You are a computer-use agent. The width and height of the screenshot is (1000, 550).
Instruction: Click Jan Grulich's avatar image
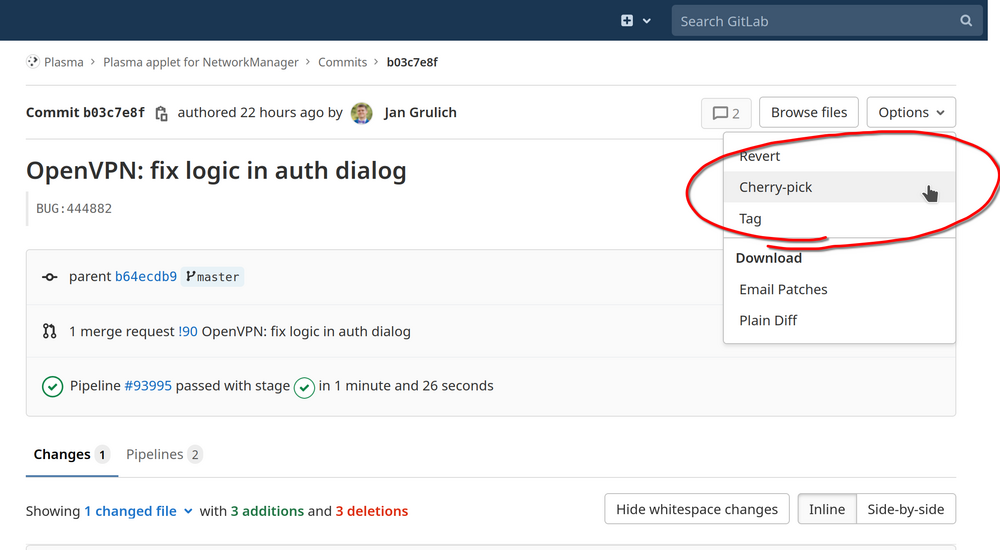click(x=362, y=113)
